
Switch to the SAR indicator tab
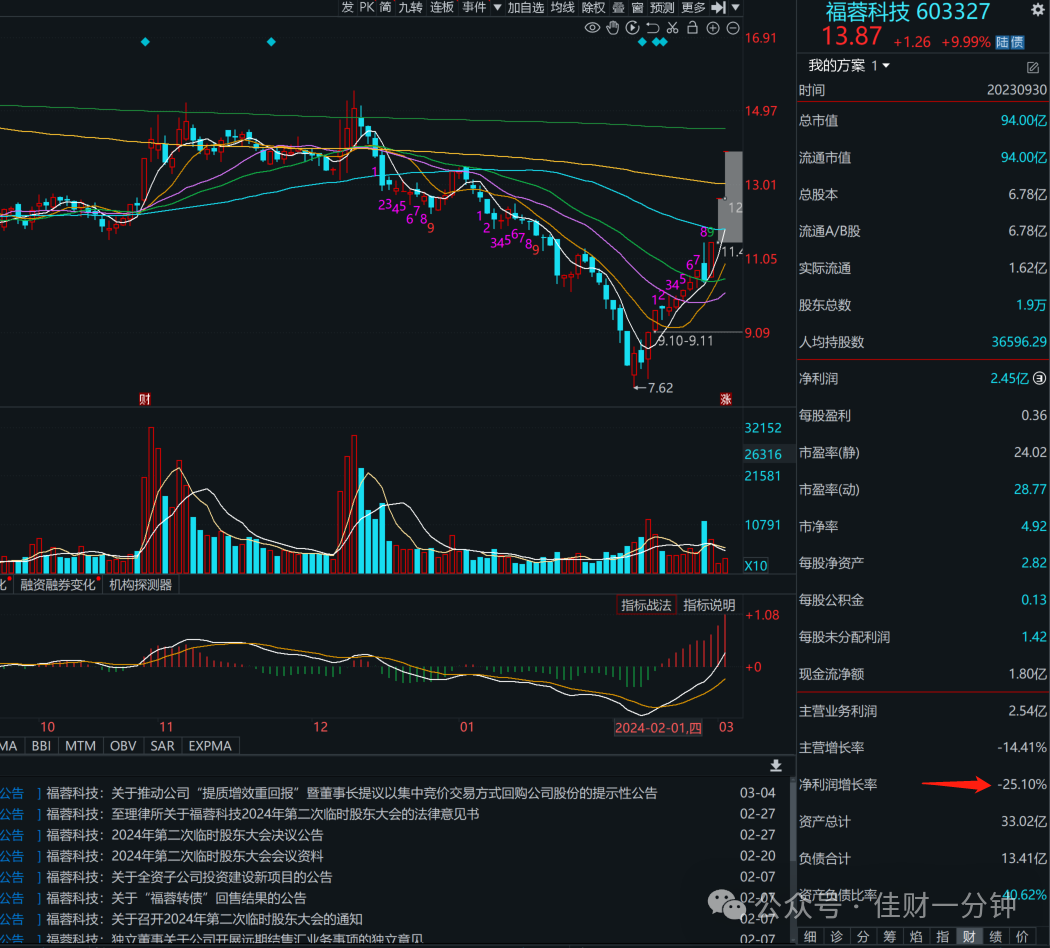point(162,746)
